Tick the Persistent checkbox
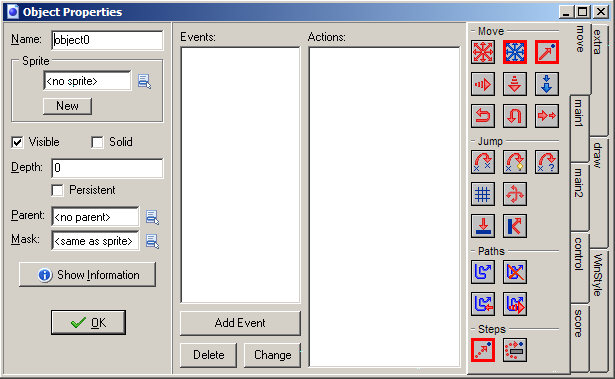 tap(57, 190)
